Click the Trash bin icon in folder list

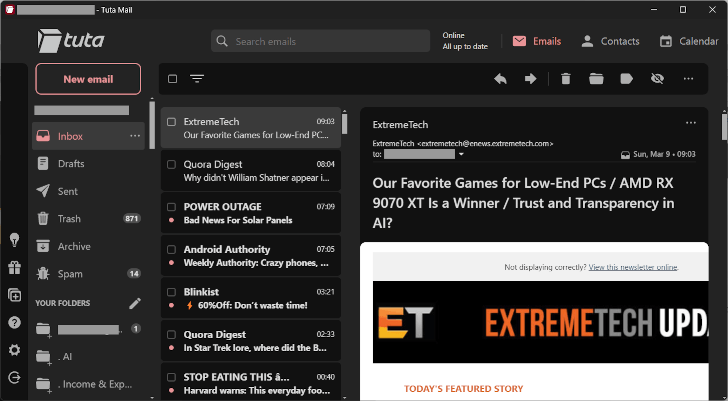click(x=43, y=219)
